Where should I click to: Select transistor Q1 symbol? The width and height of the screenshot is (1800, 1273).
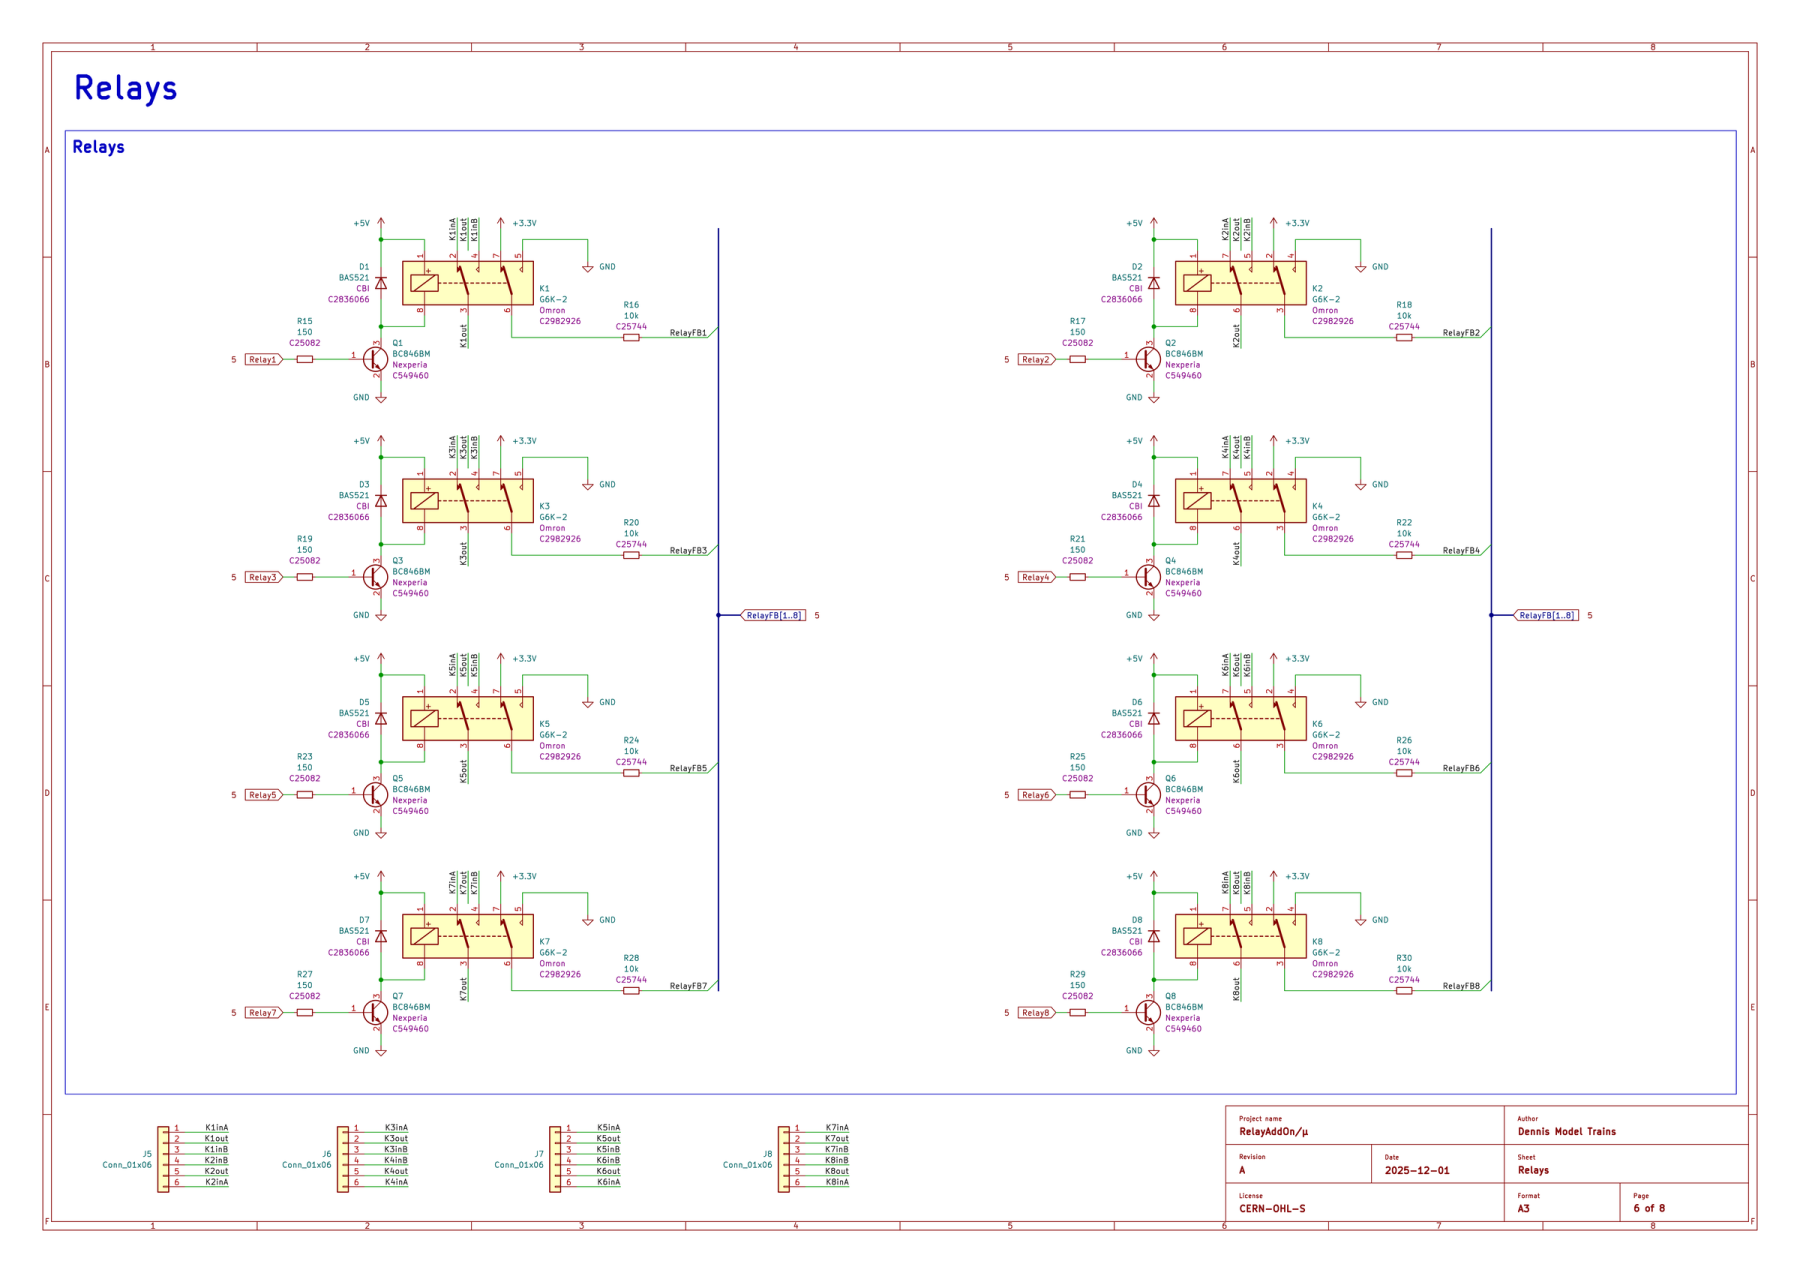tap(376, 359)
